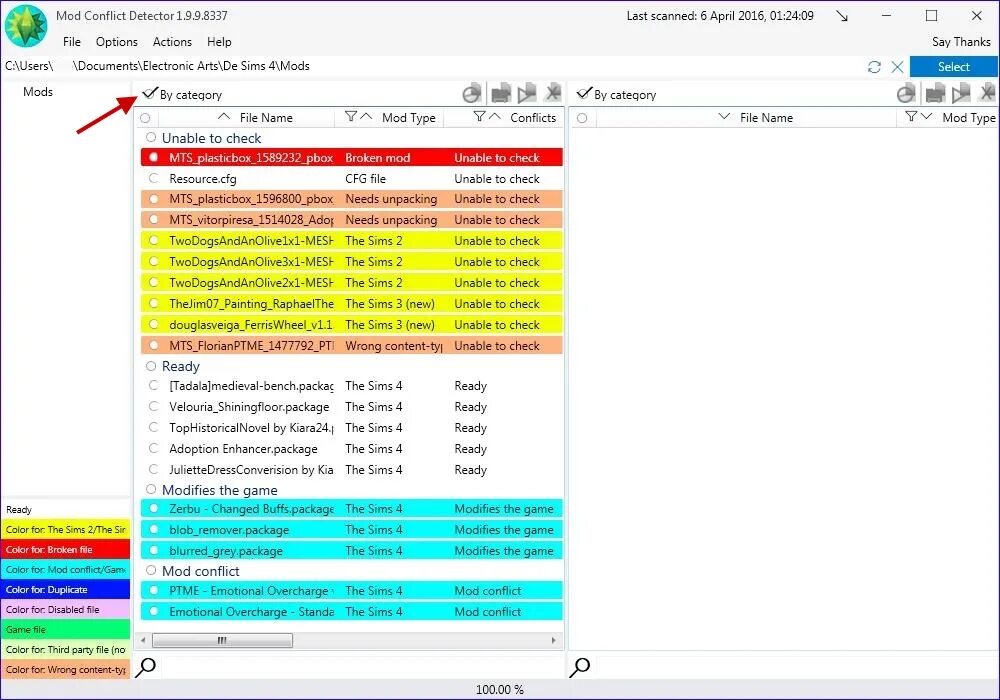Image resolution: width=1000 pixels, height=700 pixels.
Task: Sort the left list by the Conflicts column
Action: click(533, 117)
